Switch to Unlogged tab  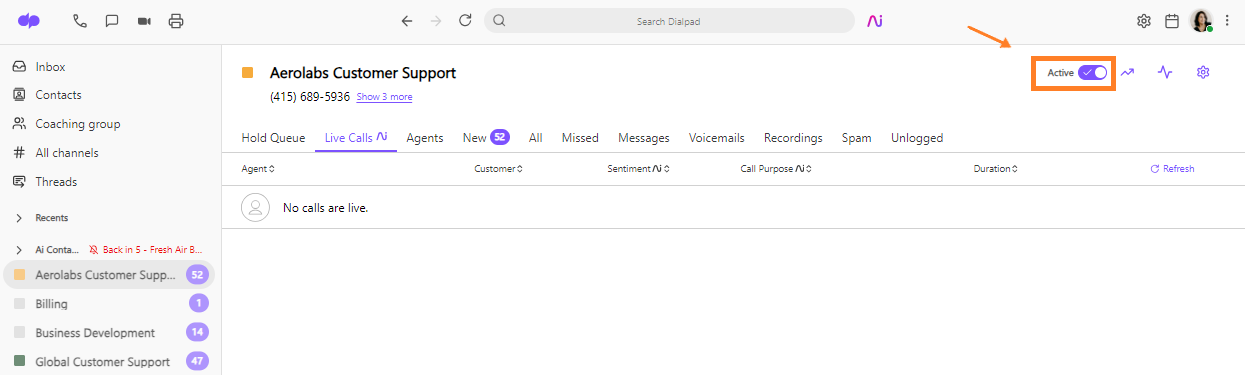[917, 138]
